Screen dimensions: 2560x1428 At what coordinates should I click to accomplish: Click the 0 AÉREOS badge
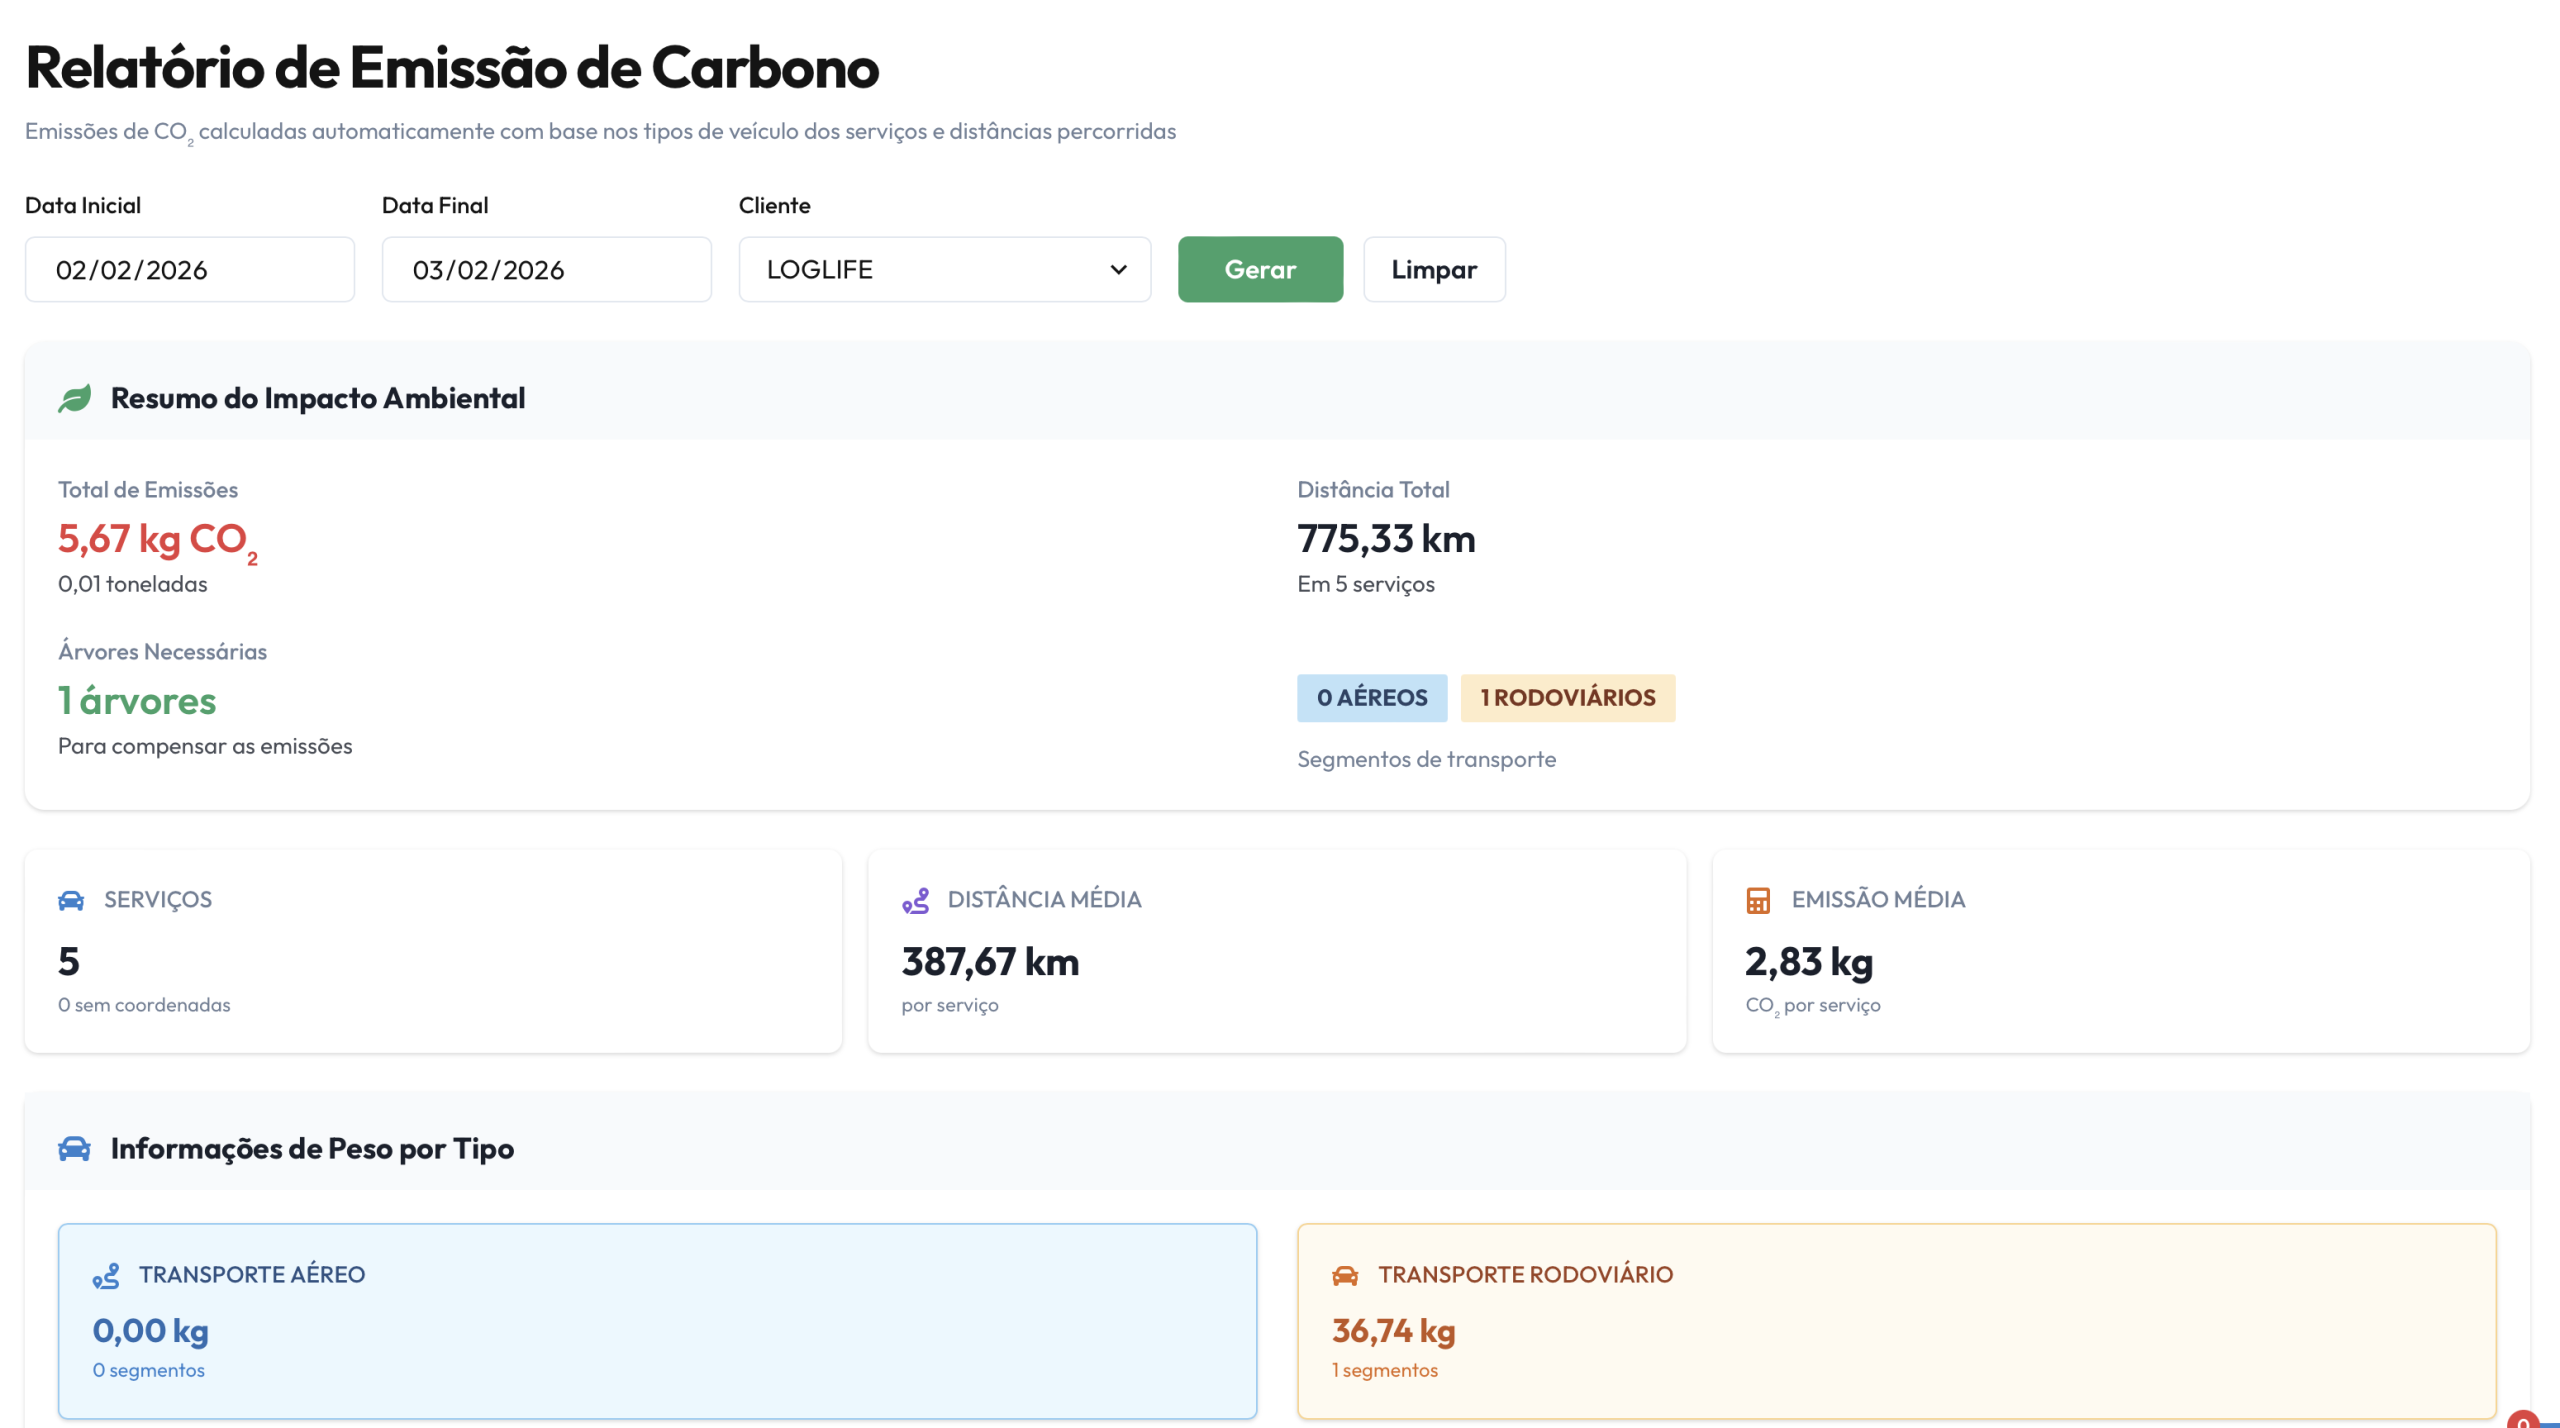1372,697
